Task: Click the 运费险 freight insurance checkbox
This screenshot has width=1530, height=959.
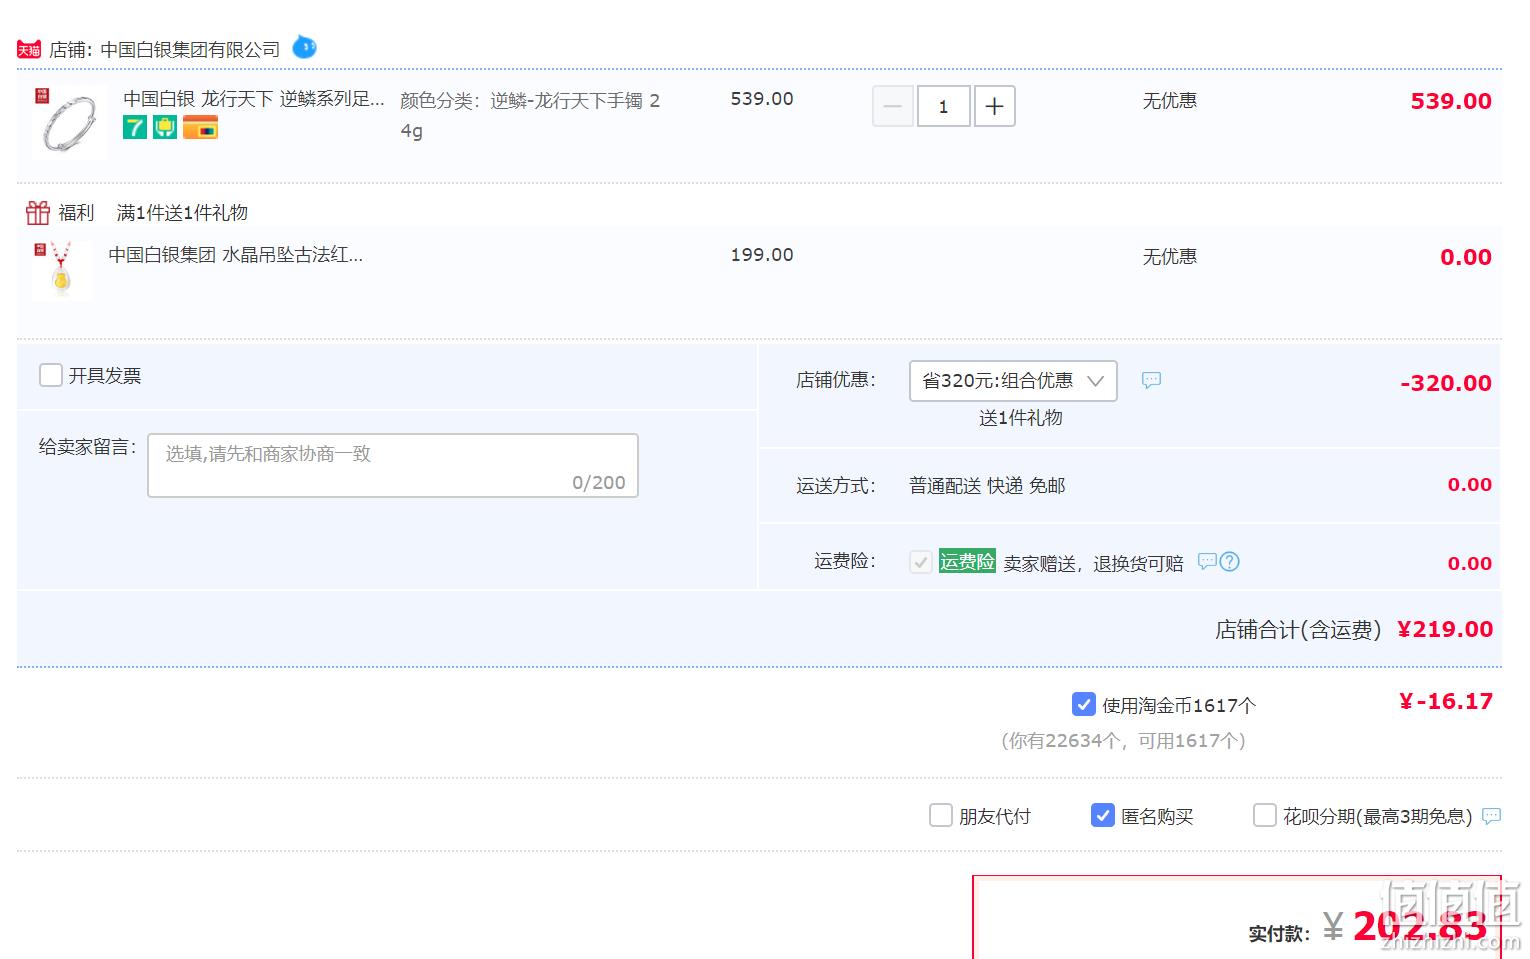Action: coord(921,562)
